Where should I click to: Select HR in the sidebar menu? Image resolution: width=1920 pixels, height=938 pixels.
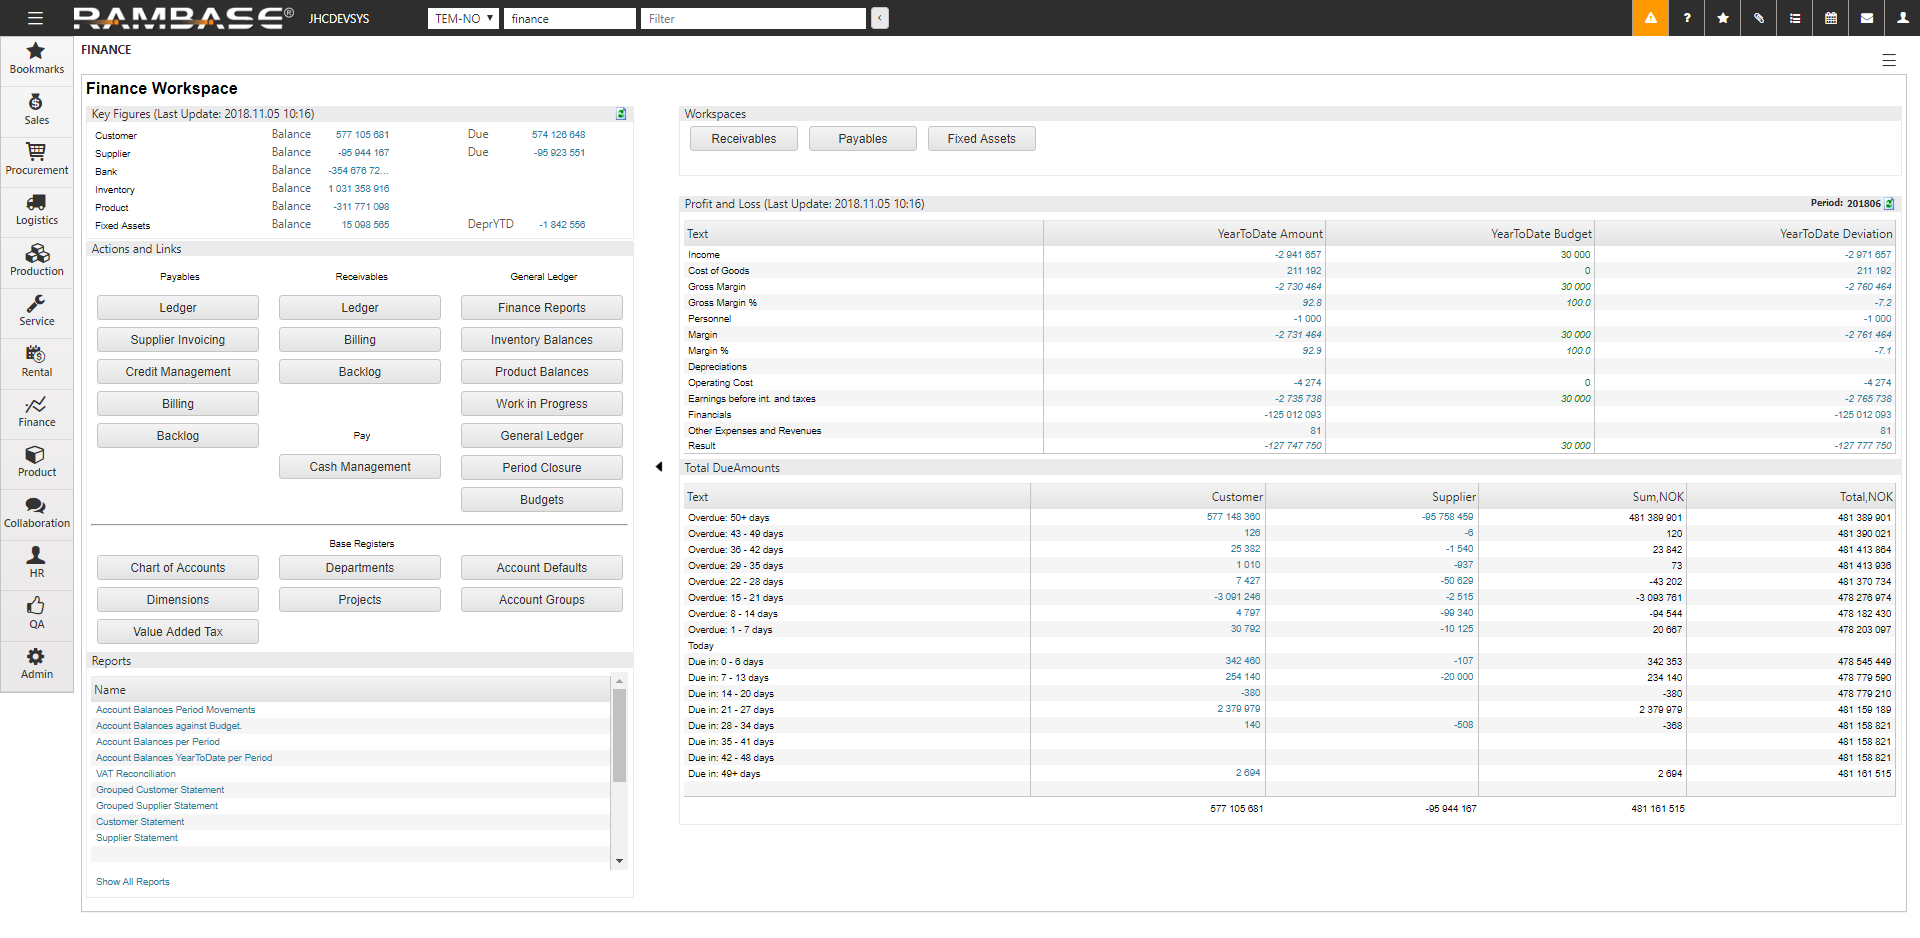point(37,563)
